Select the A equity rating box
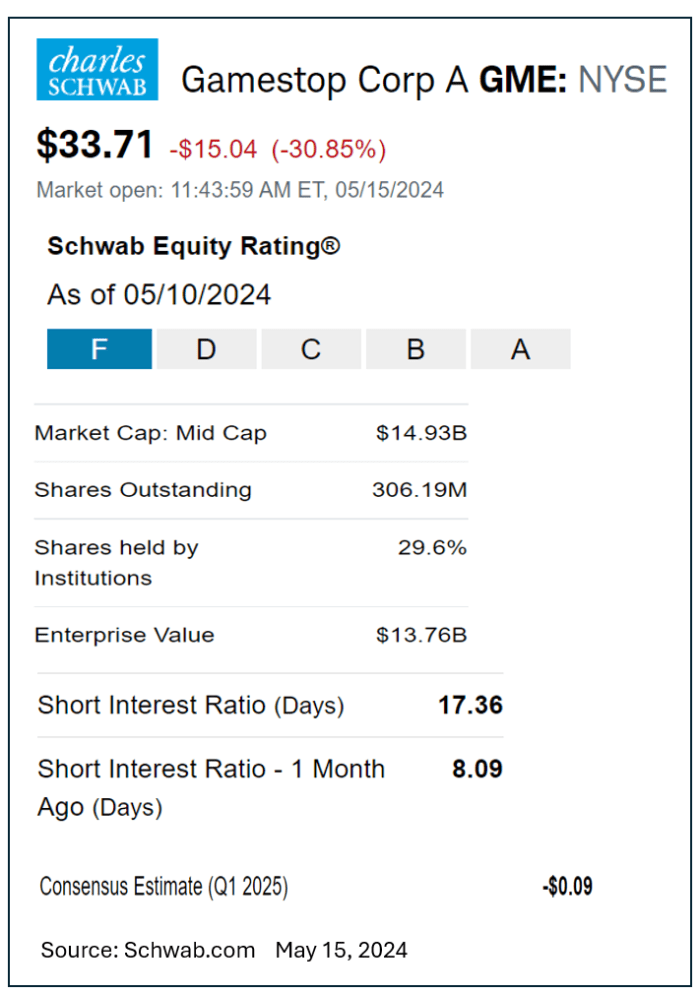Viewport: 700px width, 993px height. click(520, 349)
